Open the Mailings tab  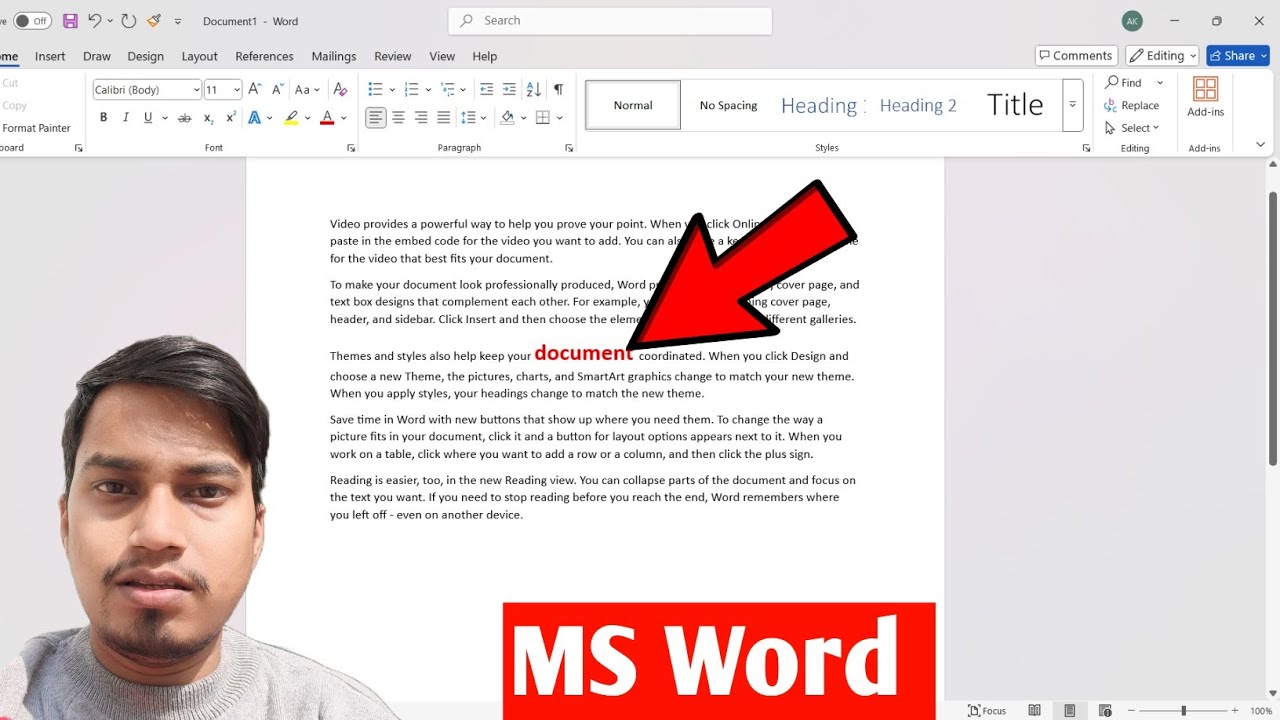pyautogui.click(x=334, y=57)
